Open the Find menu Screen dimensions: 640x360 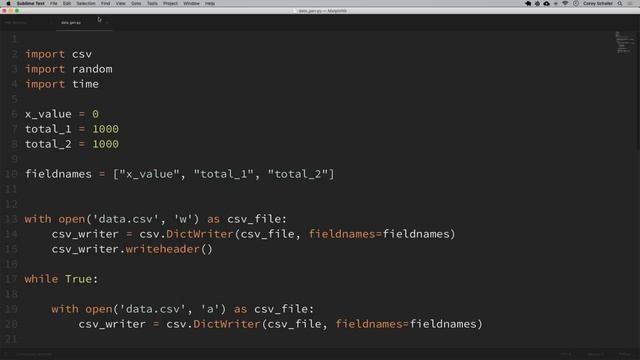coord(106,3)
